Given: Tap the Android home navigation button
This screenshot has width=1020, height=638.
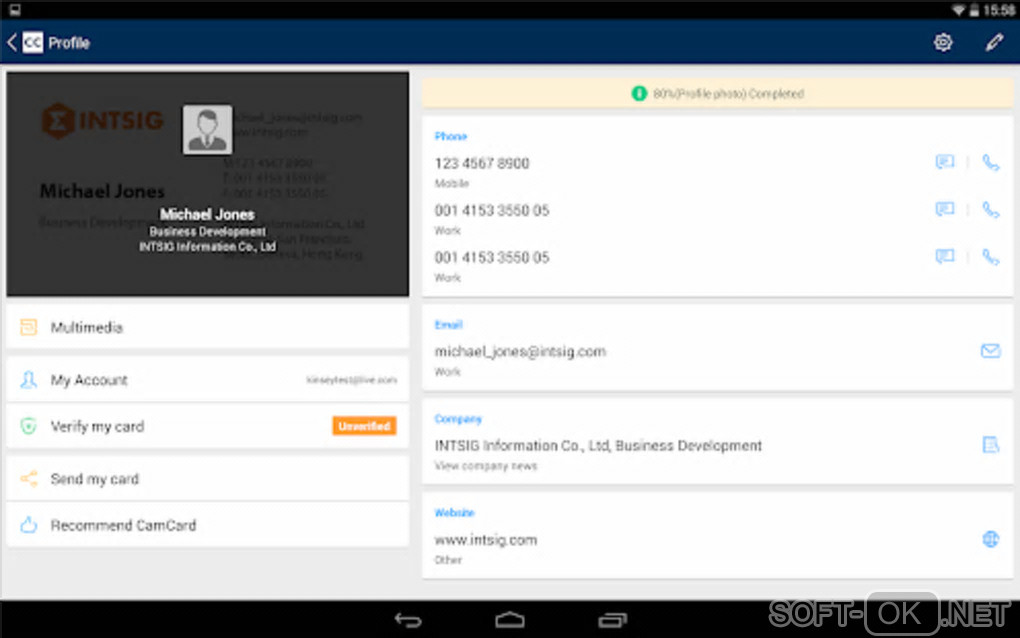Looking at the screenshot, I should click(509, 620).
